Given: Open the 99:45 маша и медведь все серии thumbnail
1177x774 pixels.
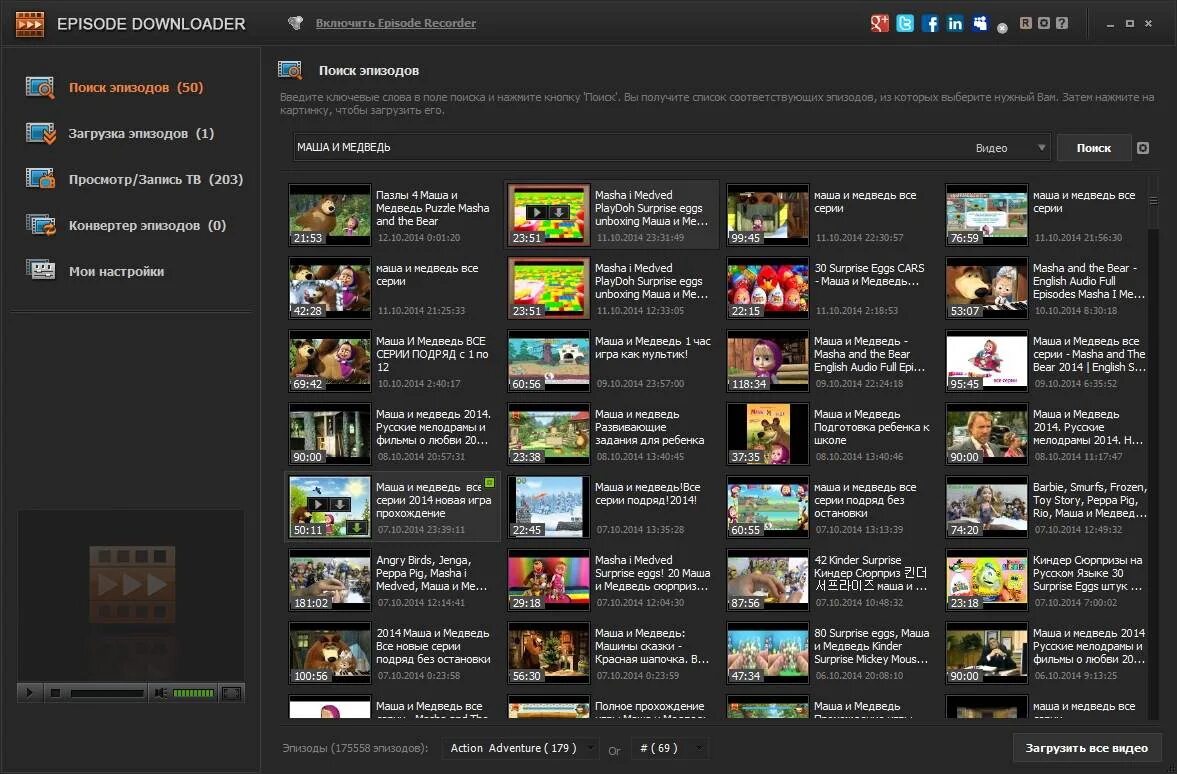Looking at the screenshot, I should click(768, 215).
